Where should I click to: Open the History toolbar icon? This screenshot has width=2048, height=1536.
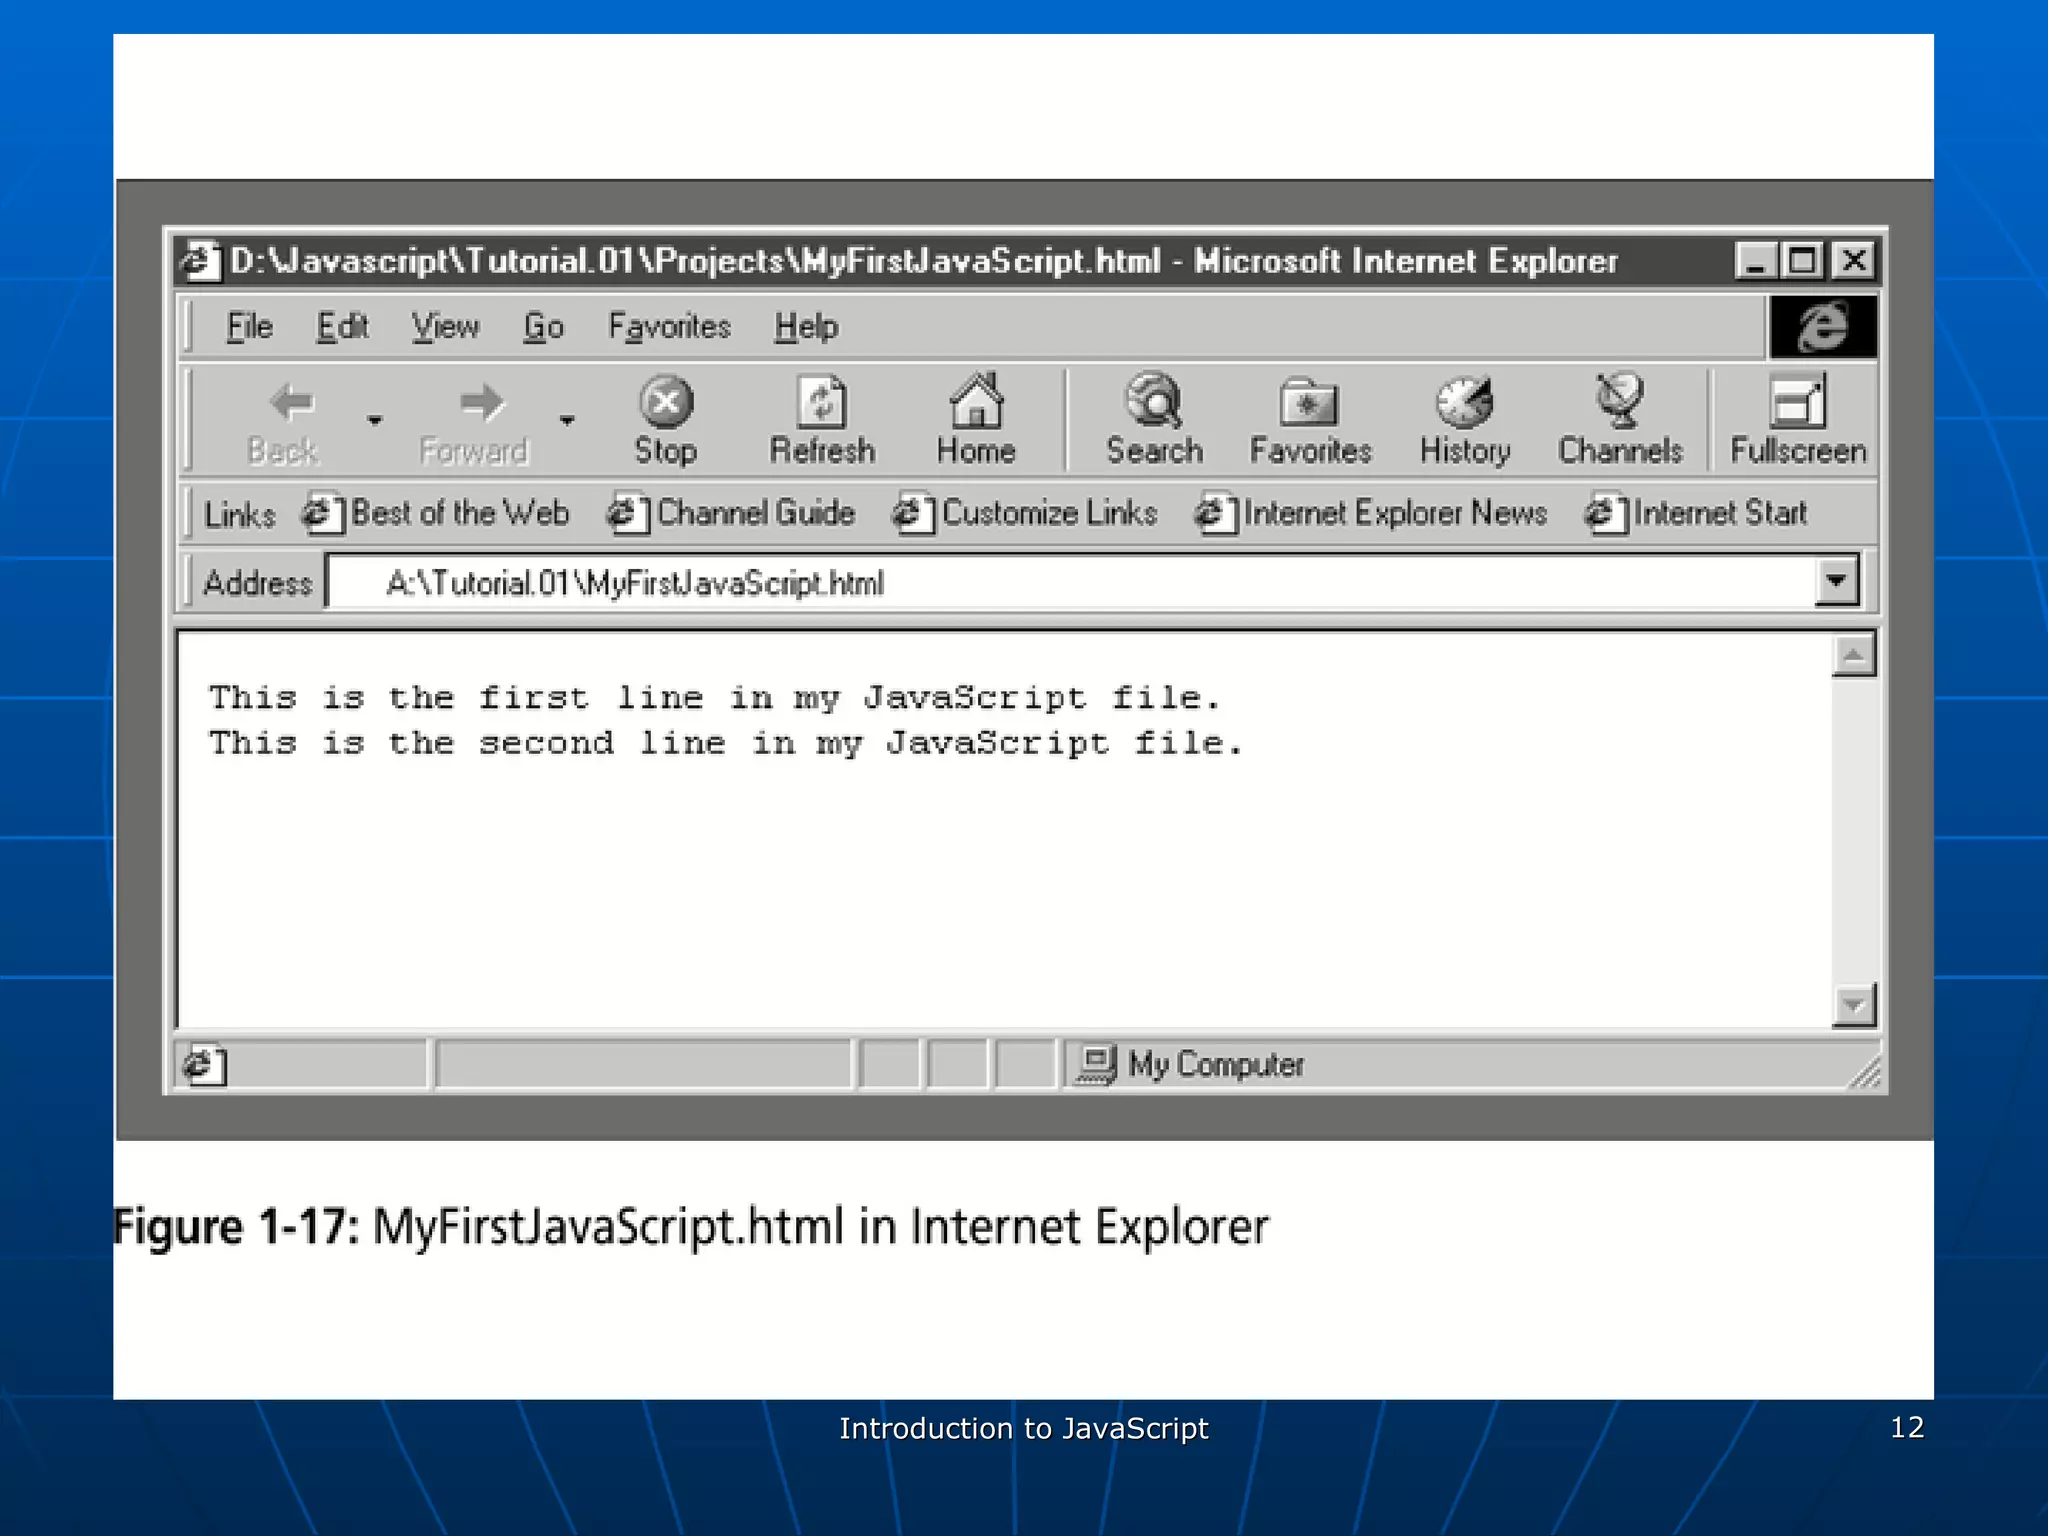point(1464,403)
